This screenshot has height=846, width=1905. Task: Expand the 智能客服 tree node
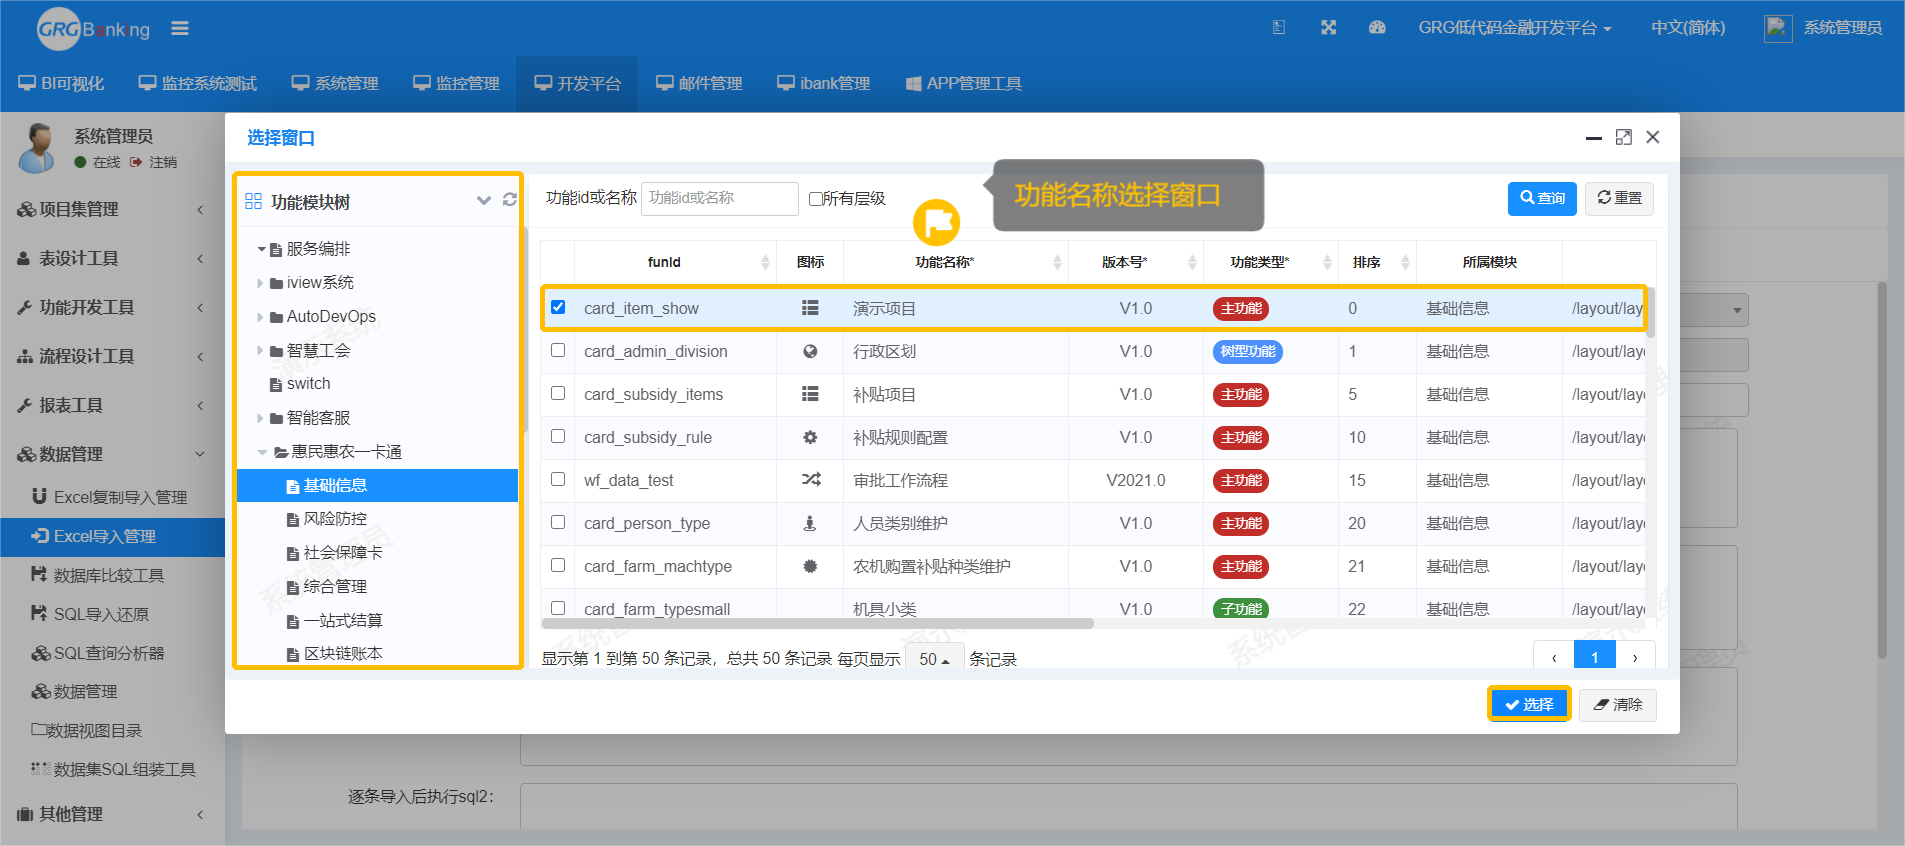[261, 418]
